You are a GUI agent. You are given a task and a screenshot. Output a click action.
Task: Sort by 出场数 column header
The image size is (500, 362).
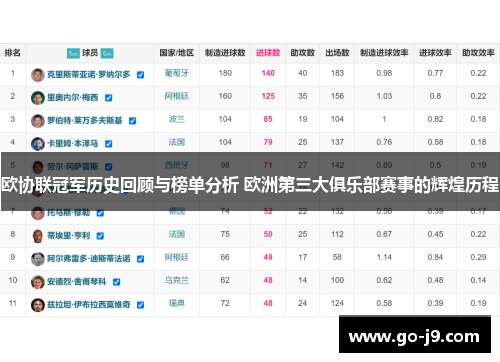(x=337, y=53)
